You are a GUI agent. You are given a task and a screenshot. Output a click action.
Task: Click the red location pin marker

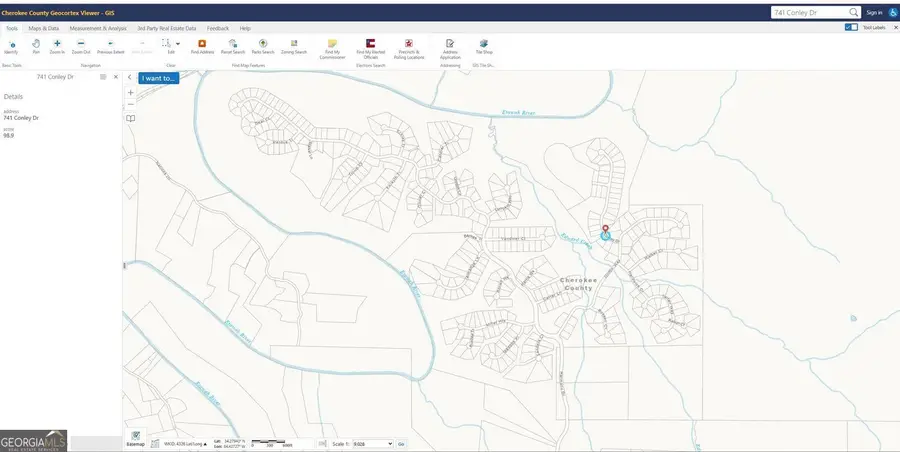605,230
